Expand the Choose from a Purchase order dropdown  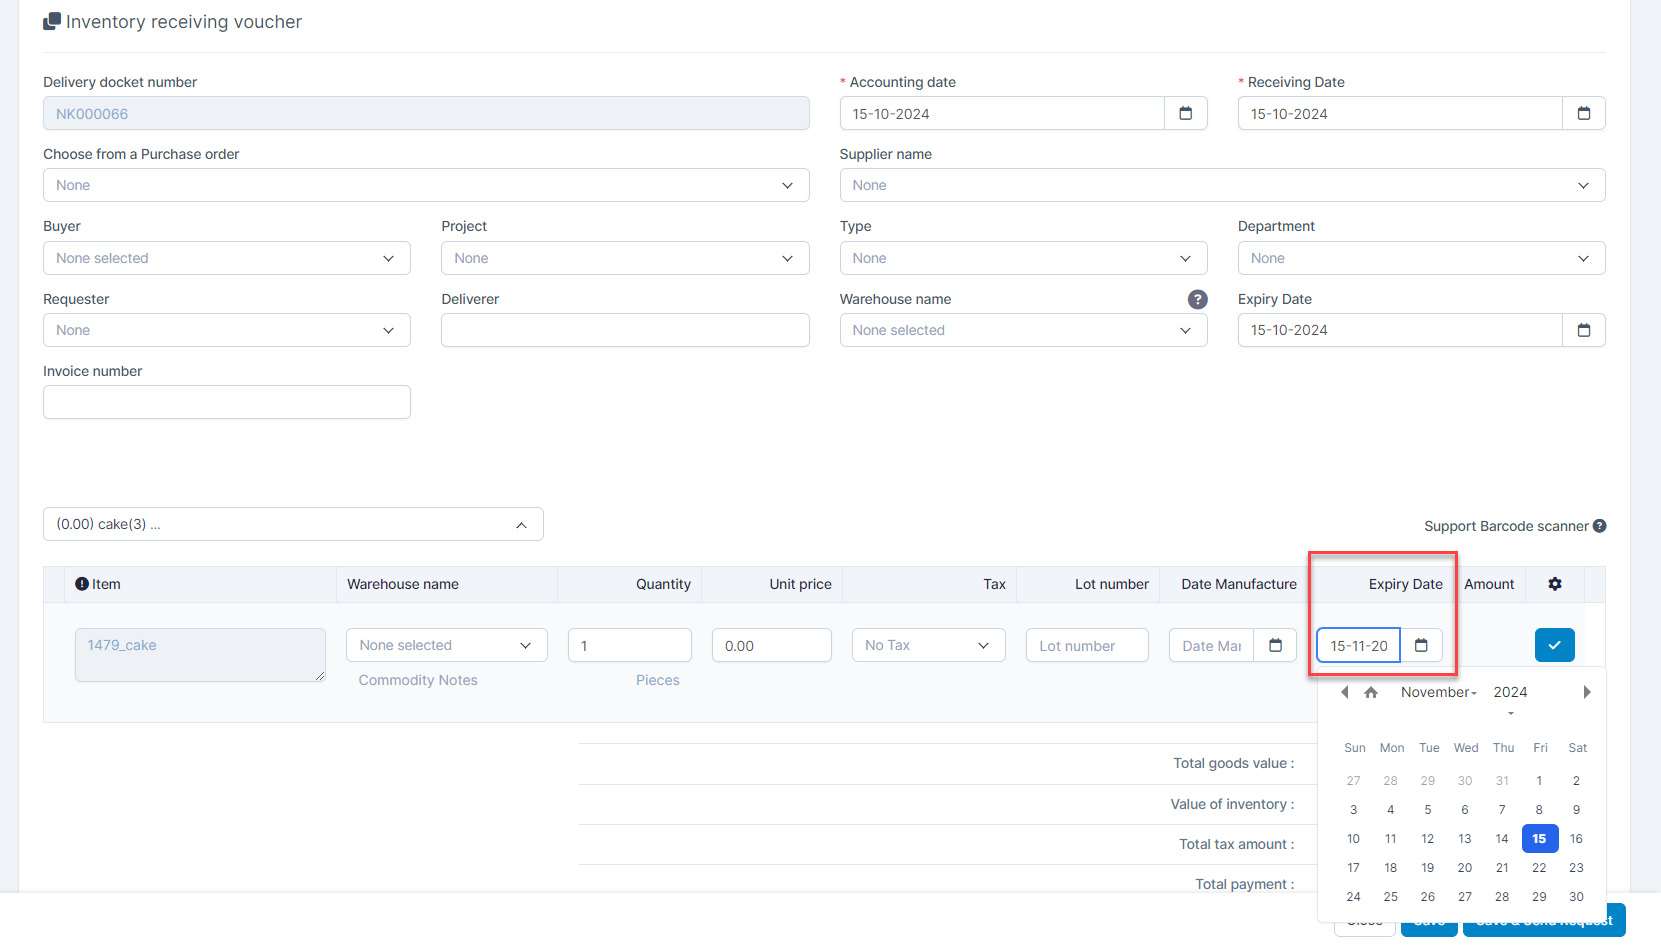tap(426, 185)
